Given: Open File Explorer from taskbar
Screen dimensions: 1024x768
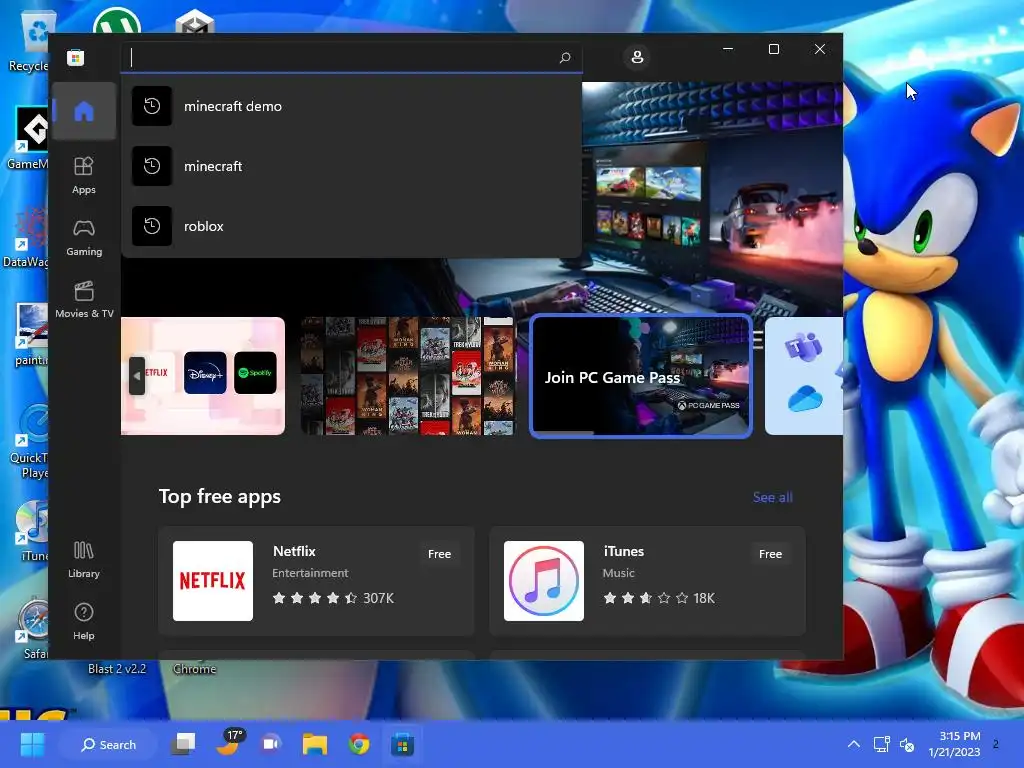Looking at the screenshot, I should 315,744.
